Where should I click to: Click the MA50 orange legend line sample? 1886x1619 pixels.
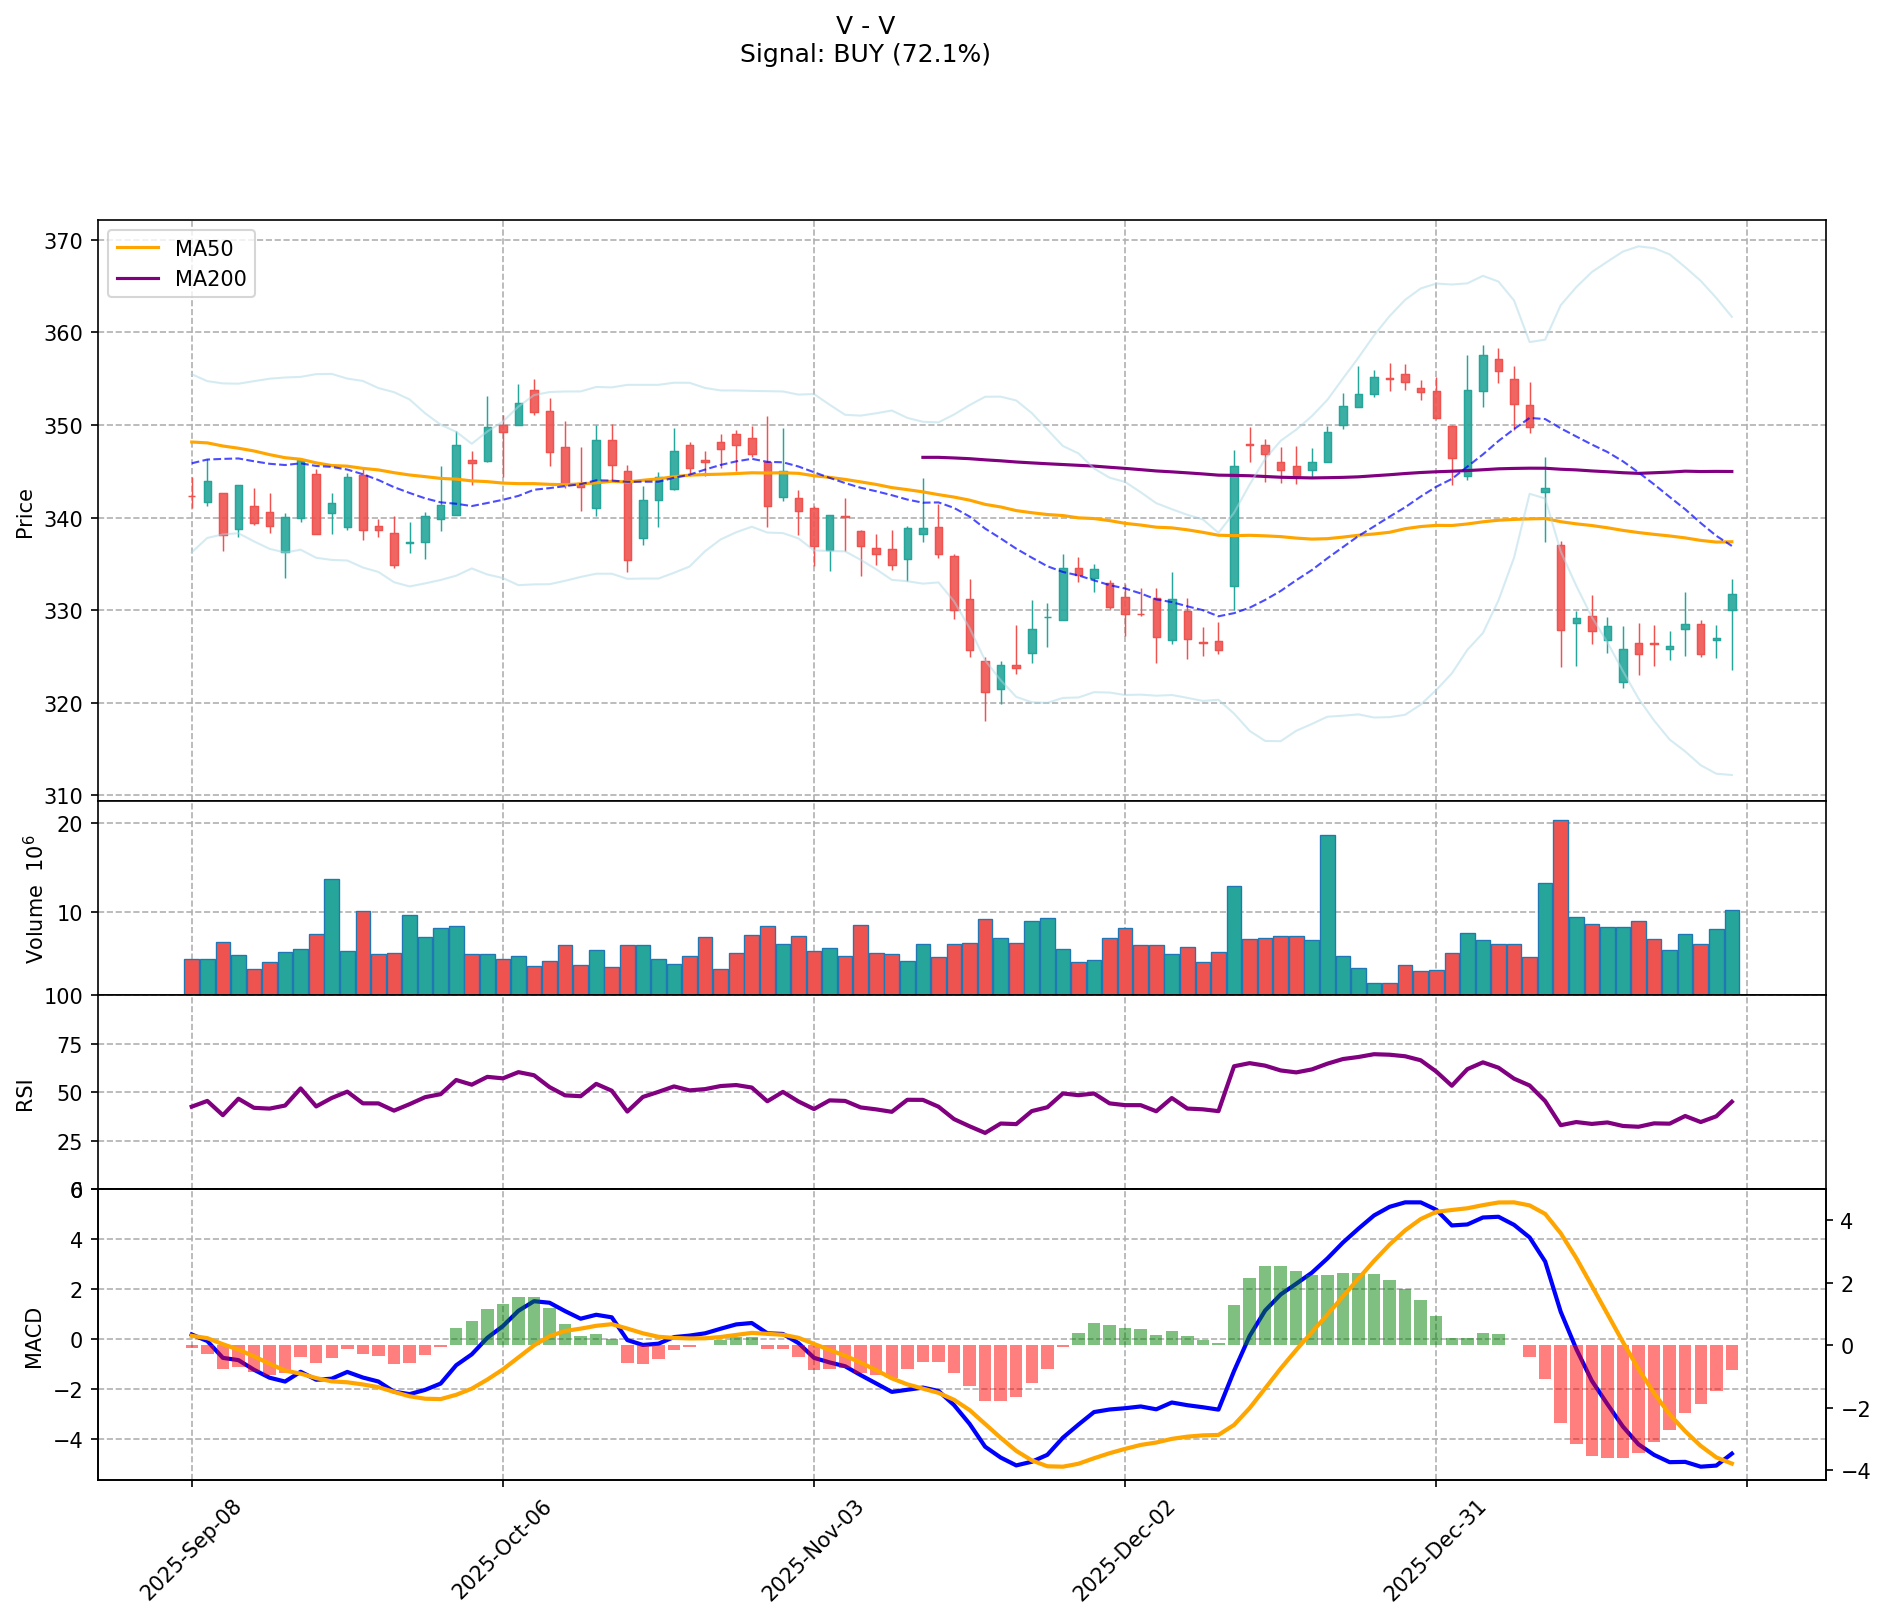140,250
